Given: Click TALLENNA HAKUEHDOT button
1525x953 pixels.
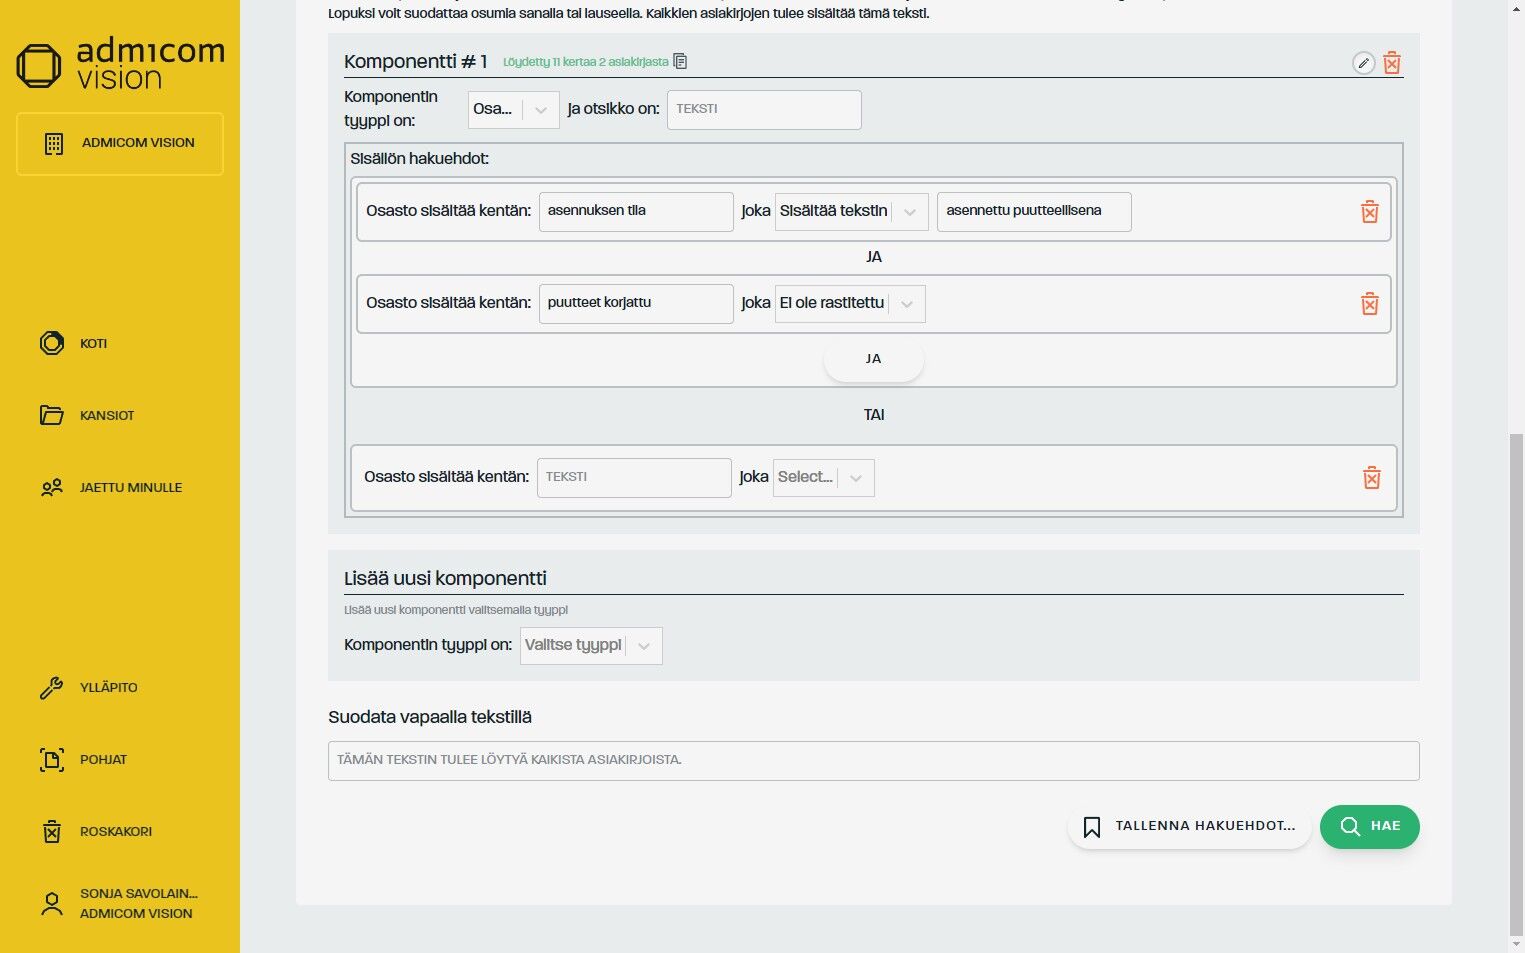Looking at the screenshot, I should 1189,827.
